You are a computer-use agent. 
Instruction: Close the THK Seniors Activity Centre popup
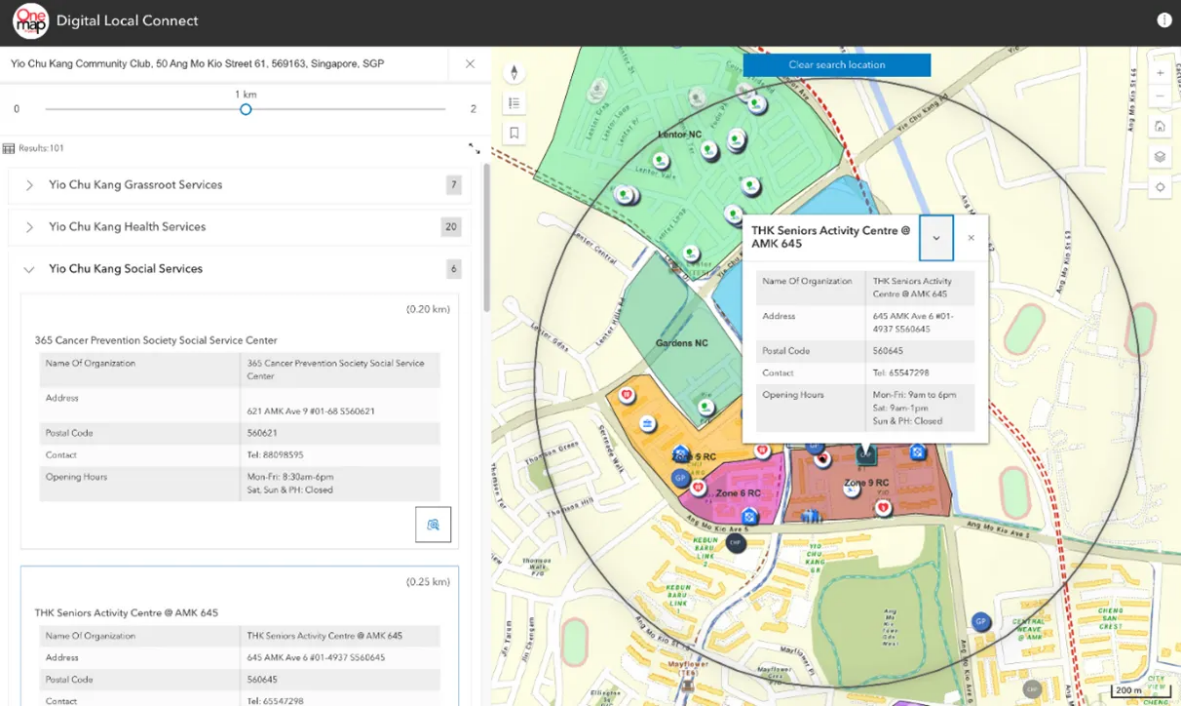[x=971, y=238]
